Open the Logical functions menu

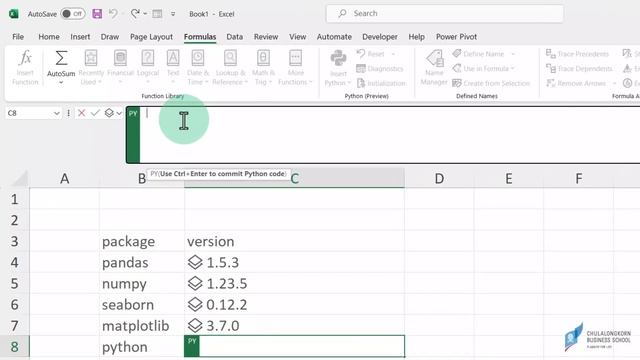[148, 68]
